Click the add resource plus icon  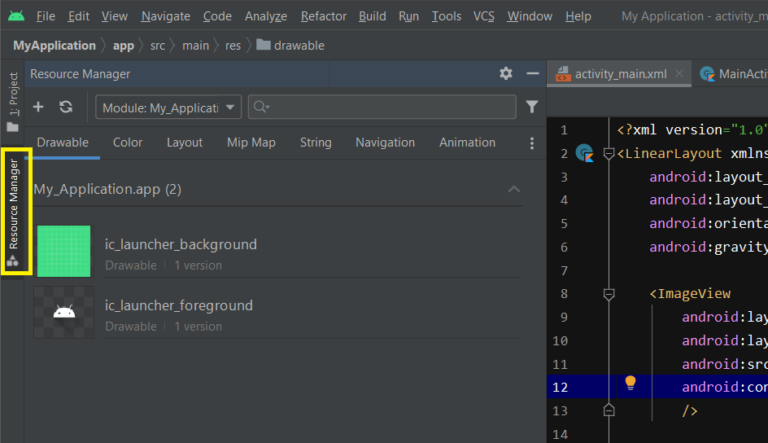point(38,107)
